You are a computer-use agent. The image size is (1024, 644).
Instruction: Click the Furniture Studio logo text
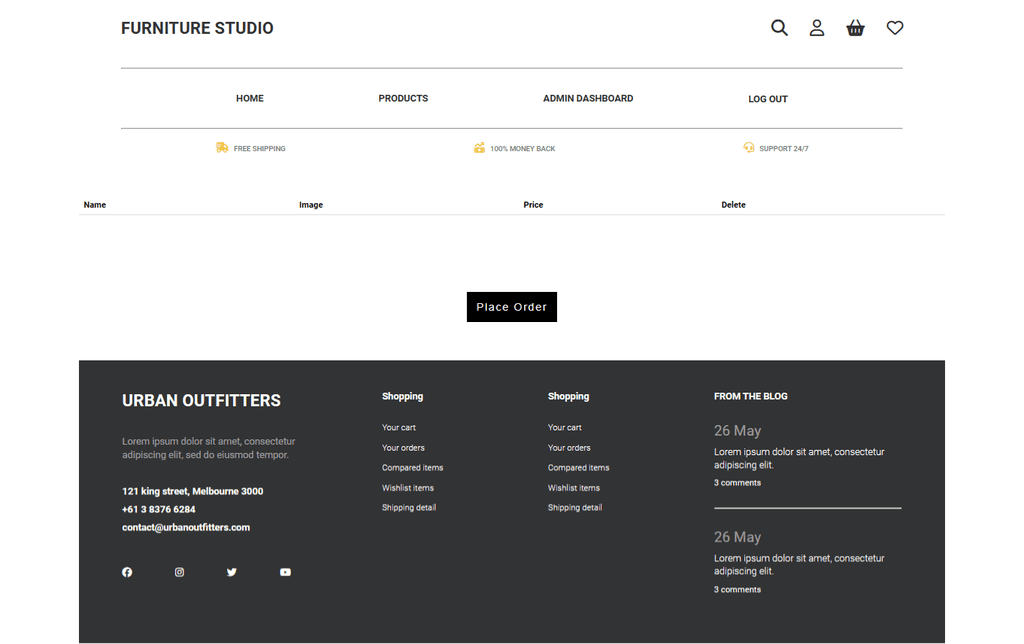197,28
